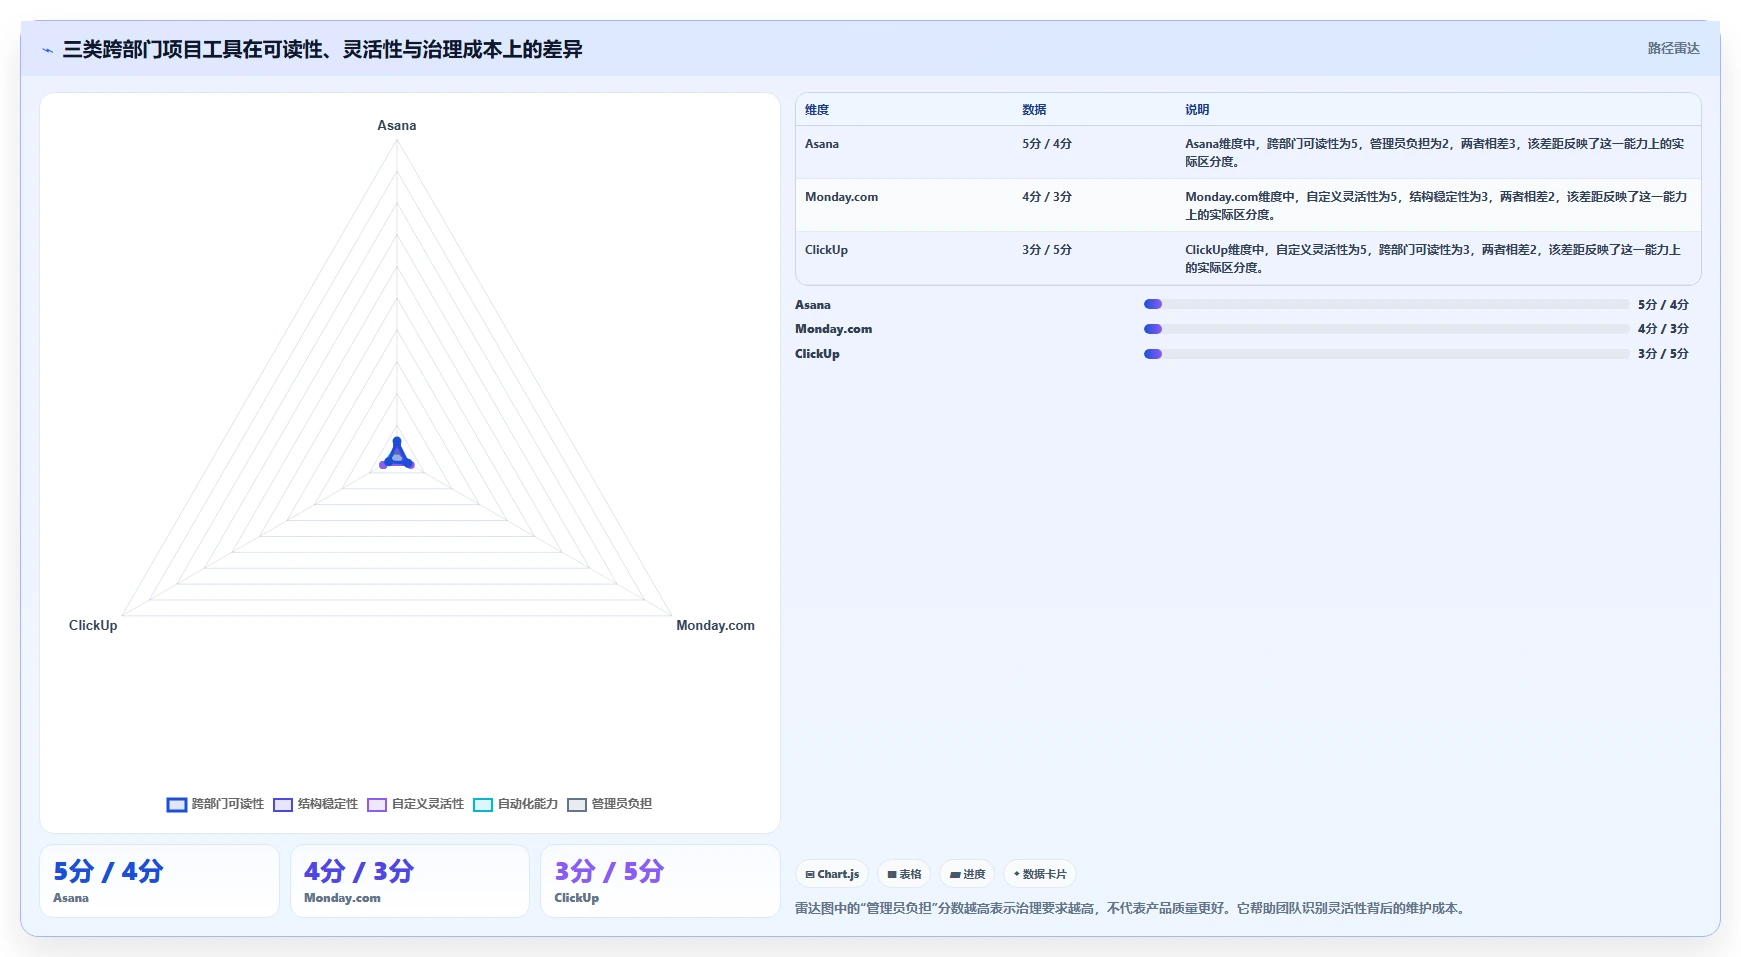Toggle the 跨部门可读性 legend series

click(x=215, y=804)
